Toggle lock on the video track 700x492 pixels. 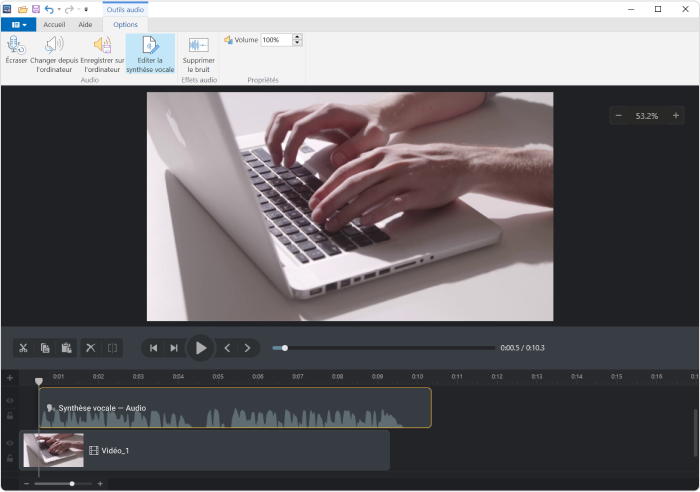coord(10,458)
